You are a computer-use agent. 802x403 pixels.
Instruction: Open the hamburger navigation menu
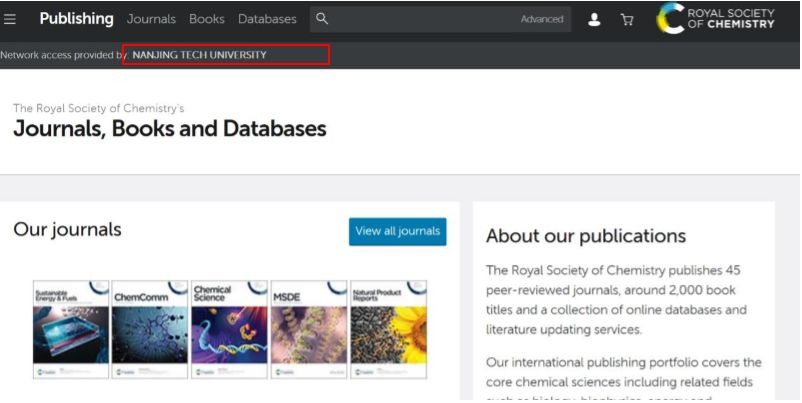(x=9, y=19)
